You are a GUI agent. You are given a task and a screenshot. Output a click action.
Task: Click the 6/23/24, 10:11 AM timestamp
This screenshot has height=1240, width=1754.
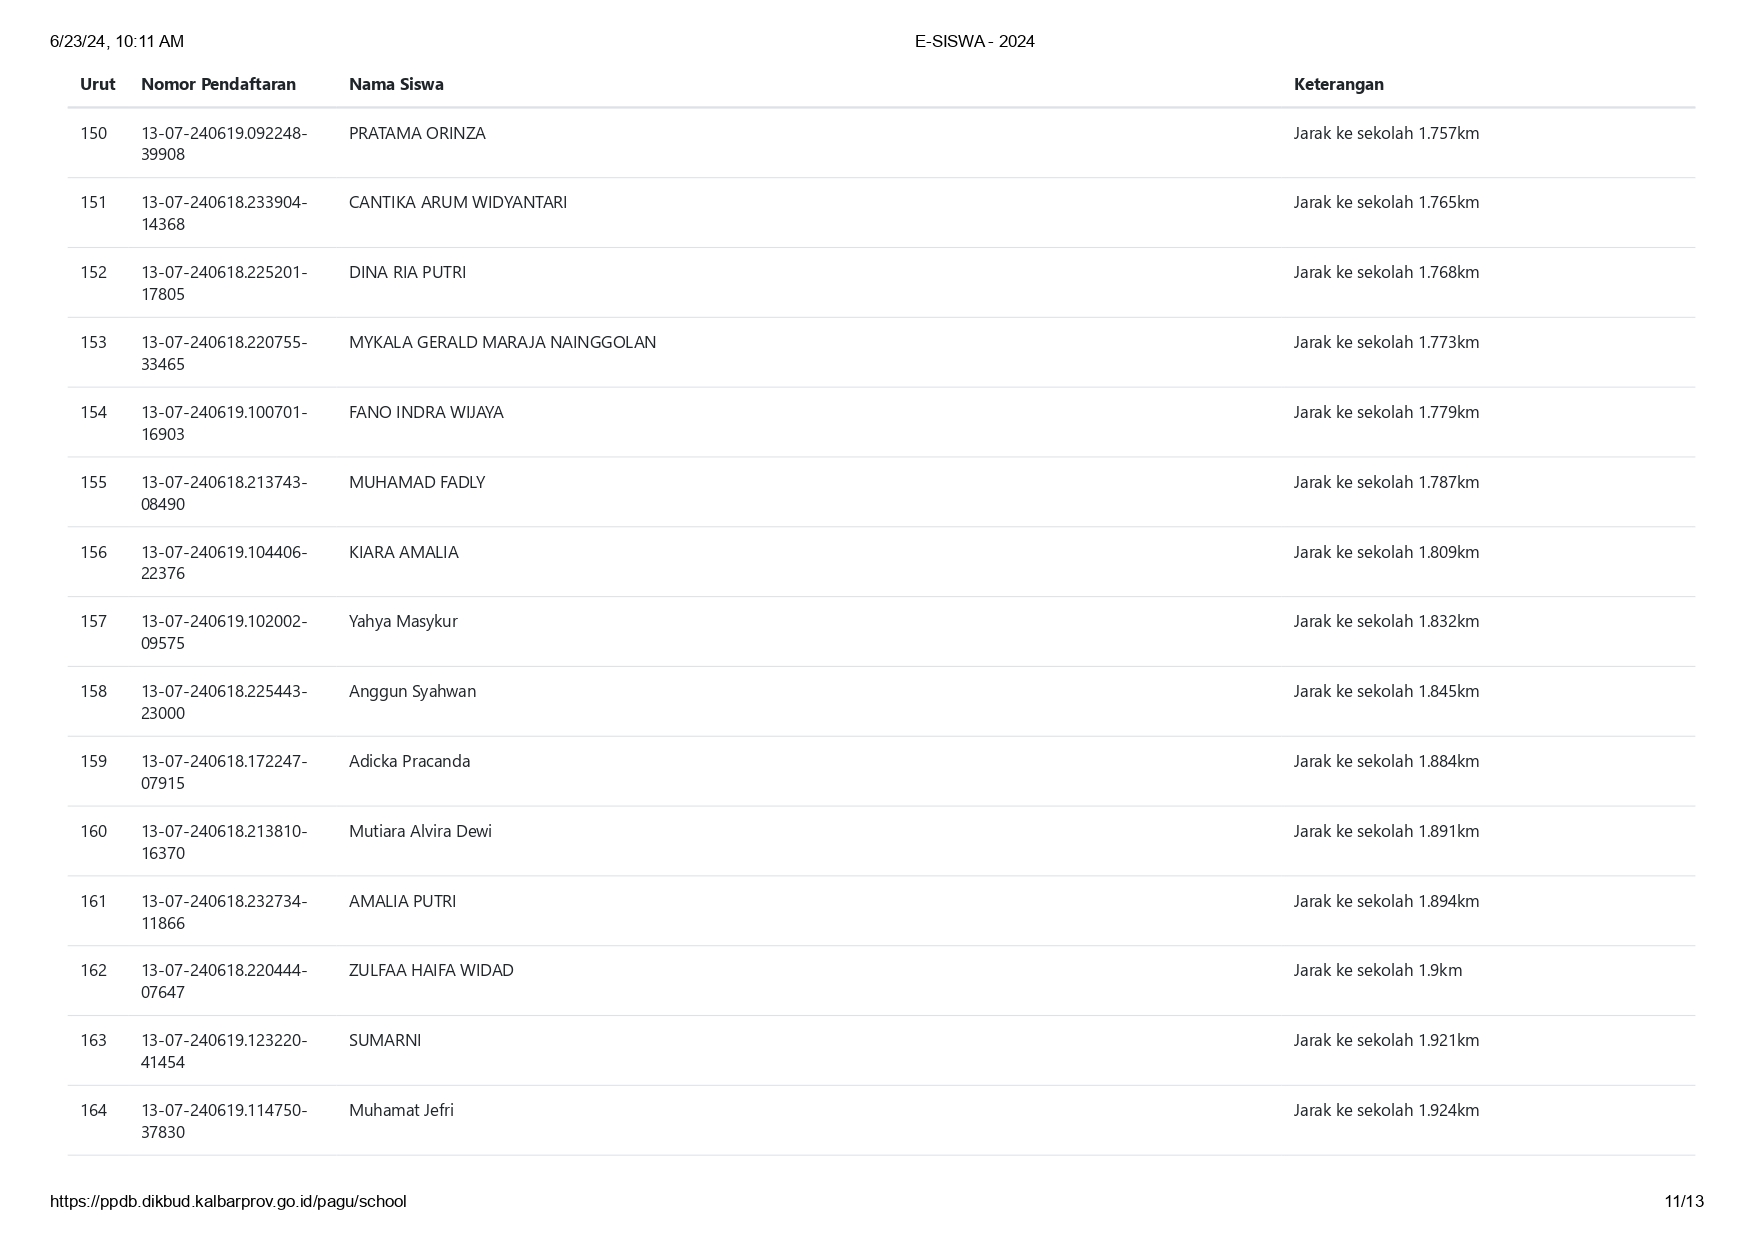pos(117,41)
